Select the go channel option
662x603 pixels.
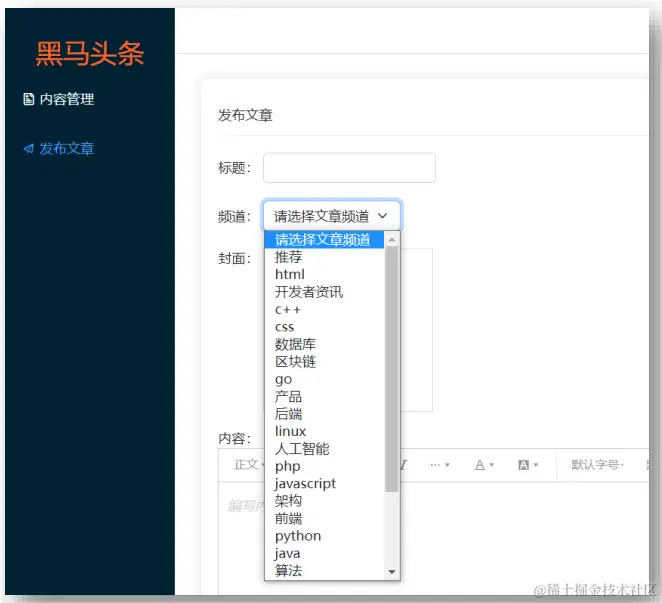[324, 379]
